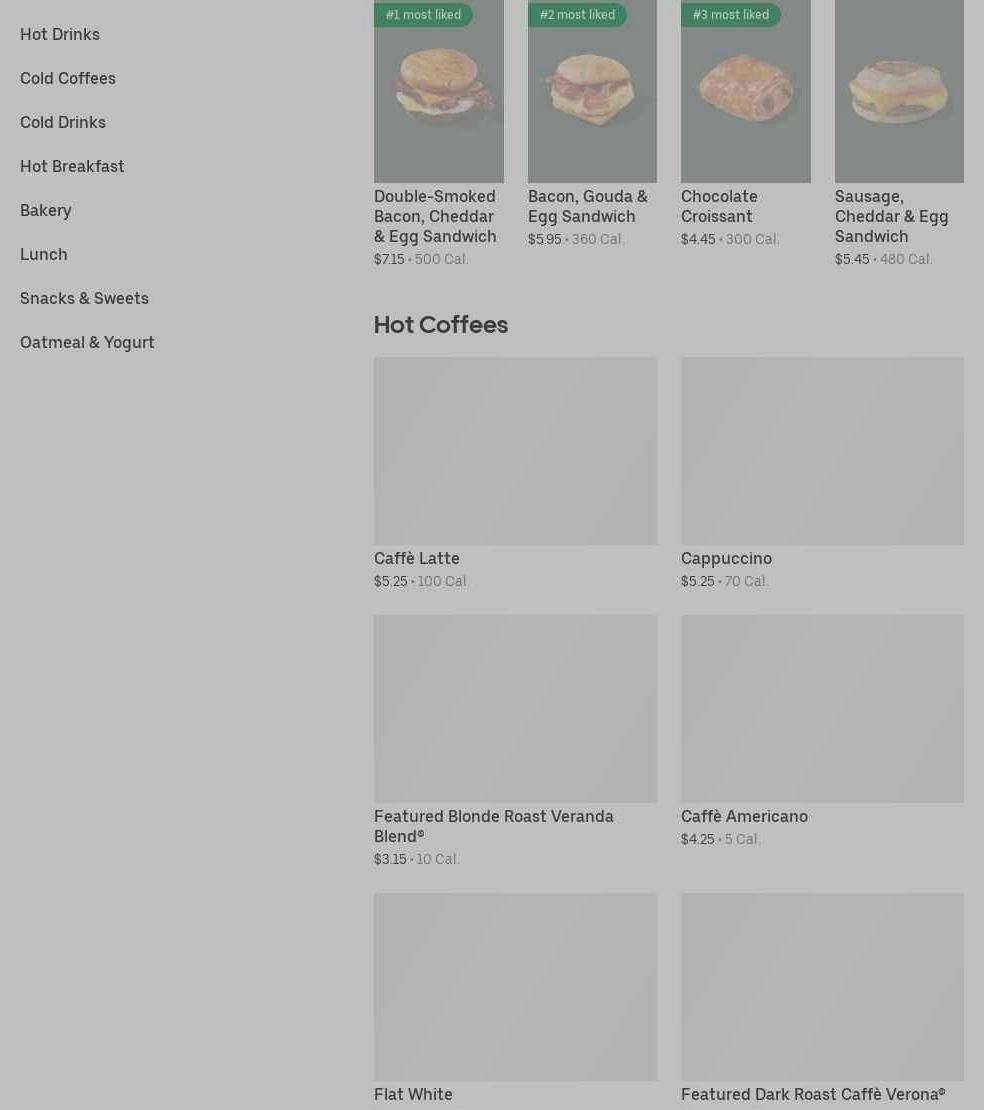Select Cold Coffees in sidebar
Viewport: 984px width, 1110px height.
point(68,78)
